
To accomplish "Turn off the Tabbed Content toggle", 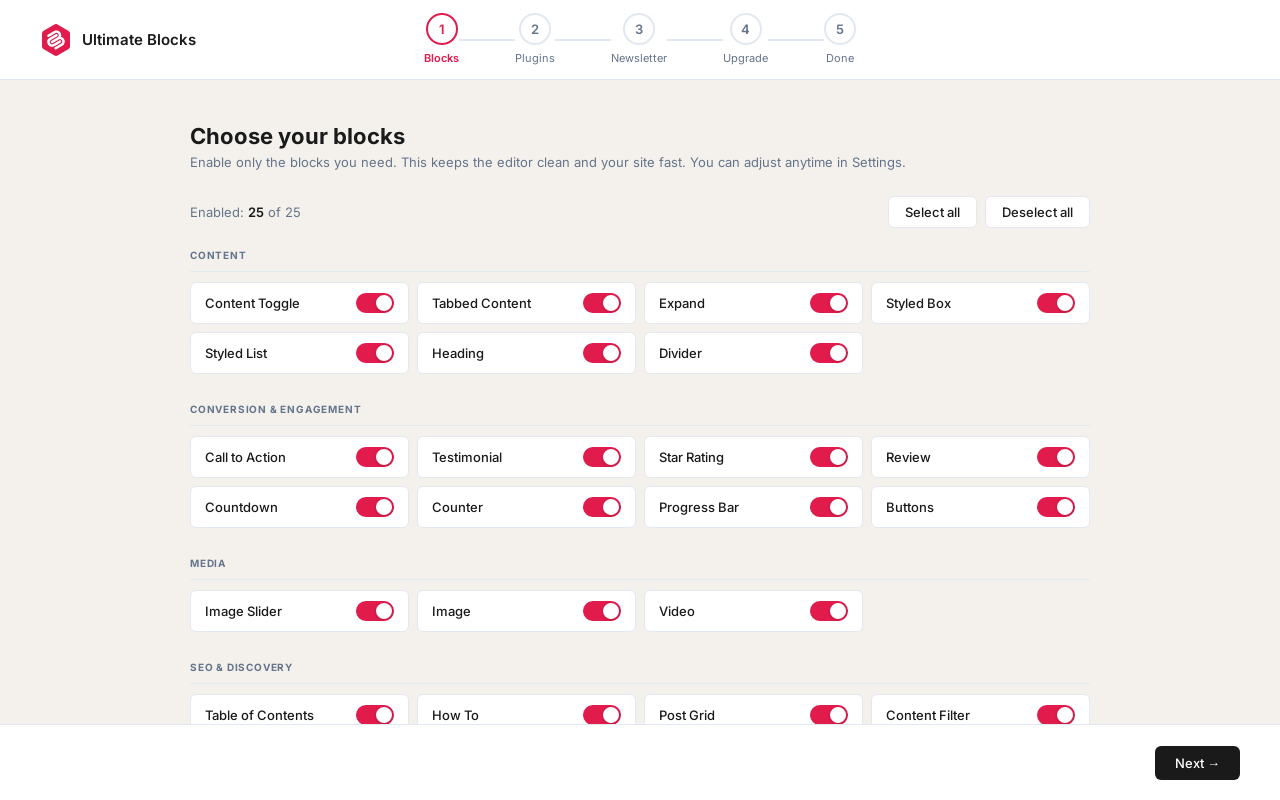I will pos(602,303).
